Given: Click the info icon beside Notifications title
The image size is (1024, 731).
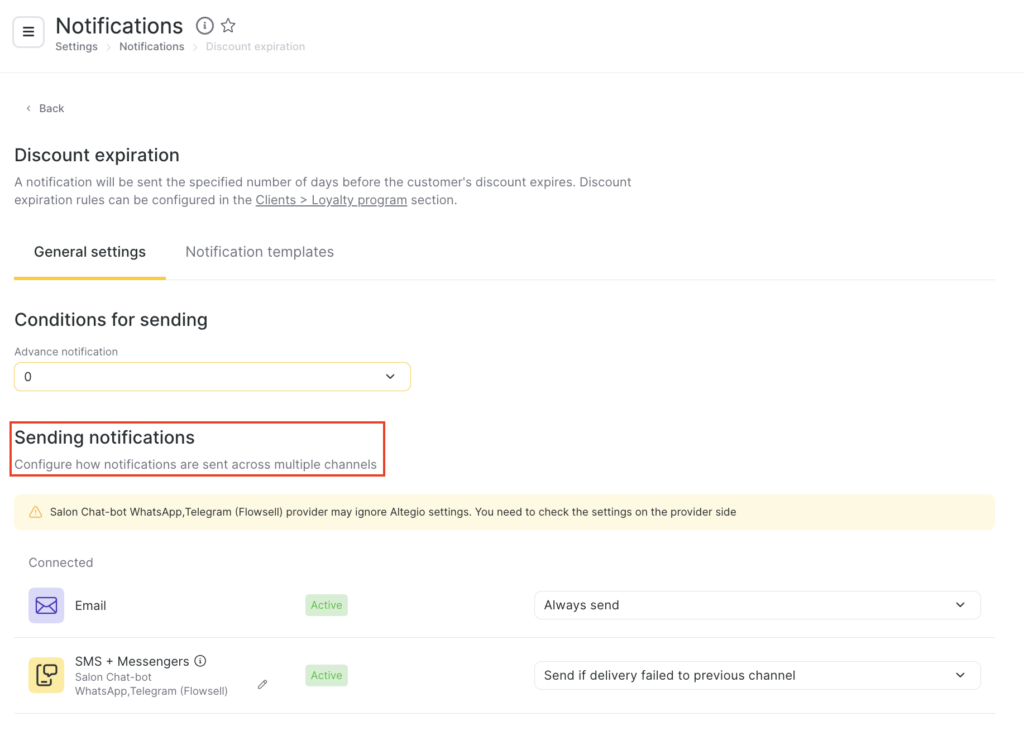Looking at the screenshot, I should tap(204, 26).
